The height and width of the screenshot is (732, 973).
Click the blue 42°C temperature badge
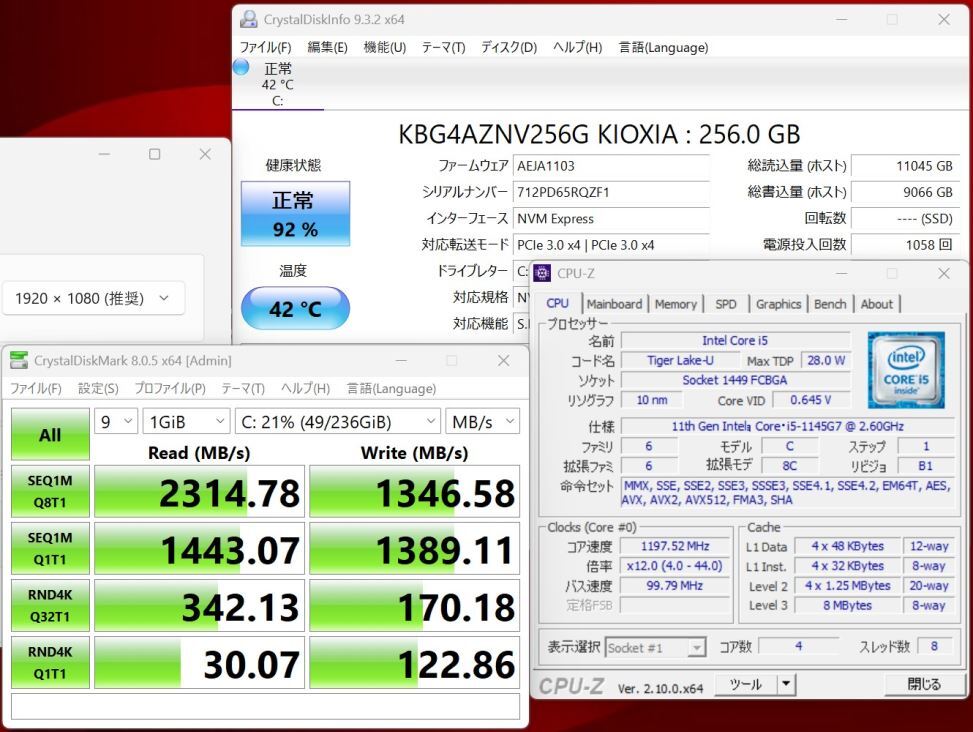pyautogui.click(x=294, y=309)
